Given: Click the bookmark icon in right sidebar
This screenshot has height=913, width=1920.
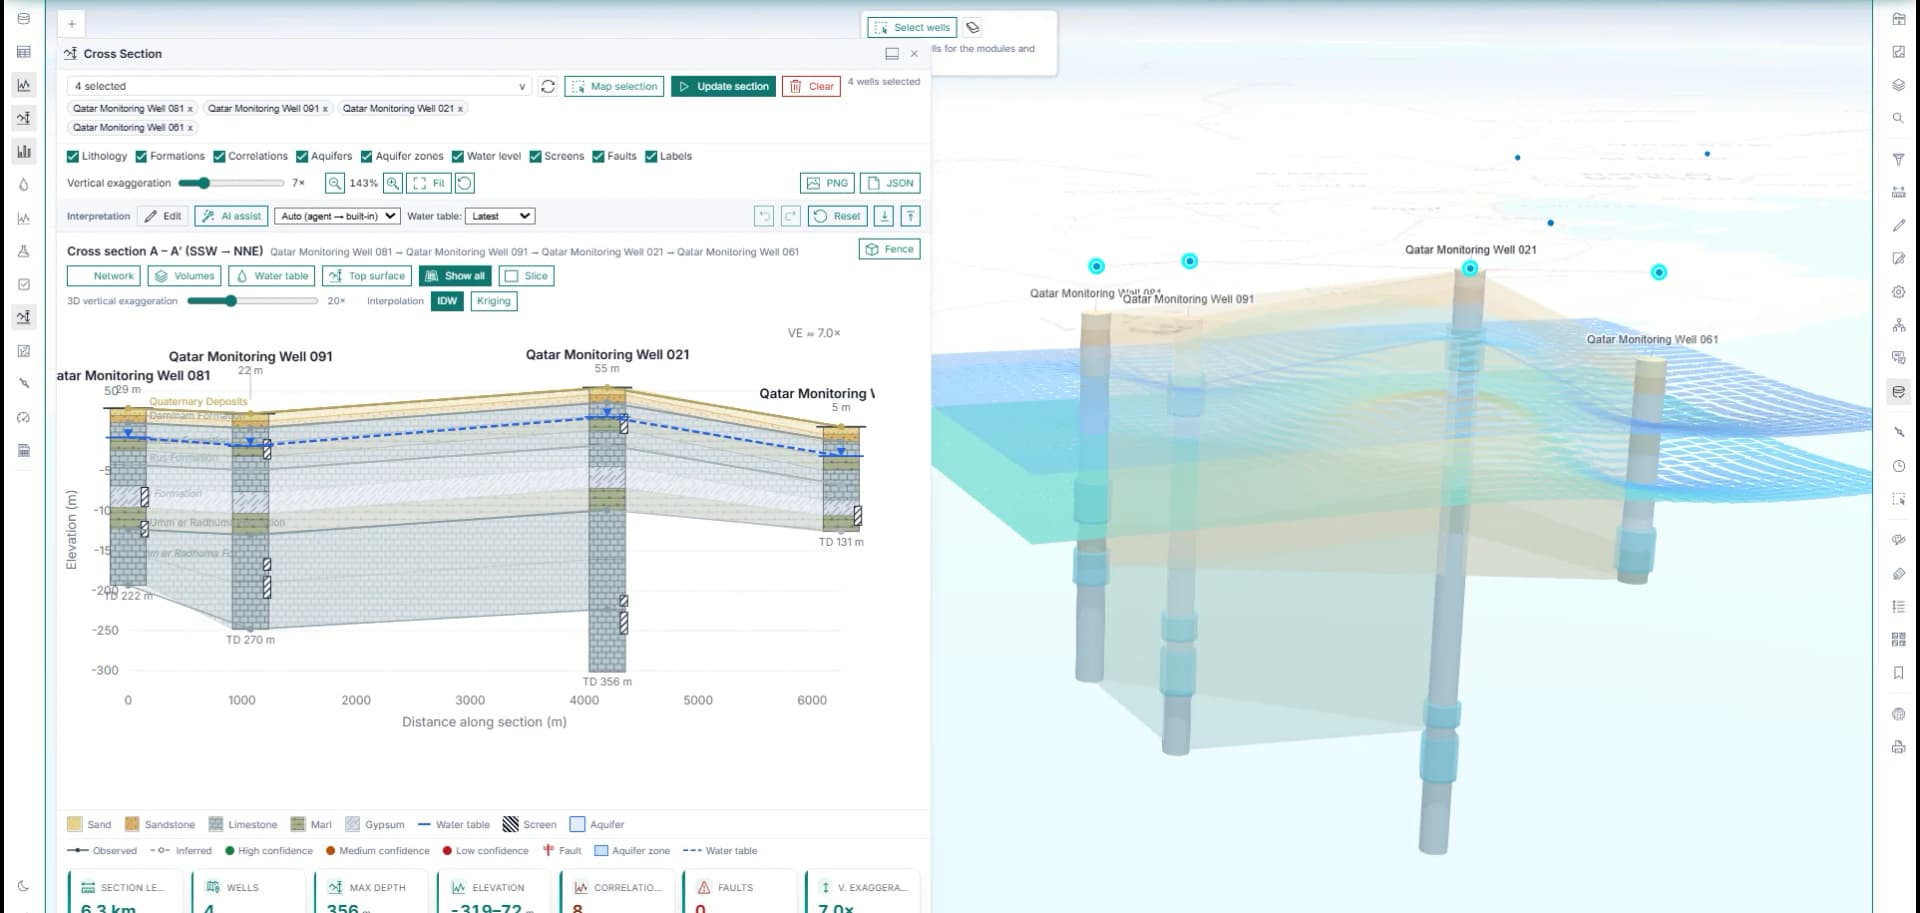Looking at the screenshot, I should click(1898, 673).
